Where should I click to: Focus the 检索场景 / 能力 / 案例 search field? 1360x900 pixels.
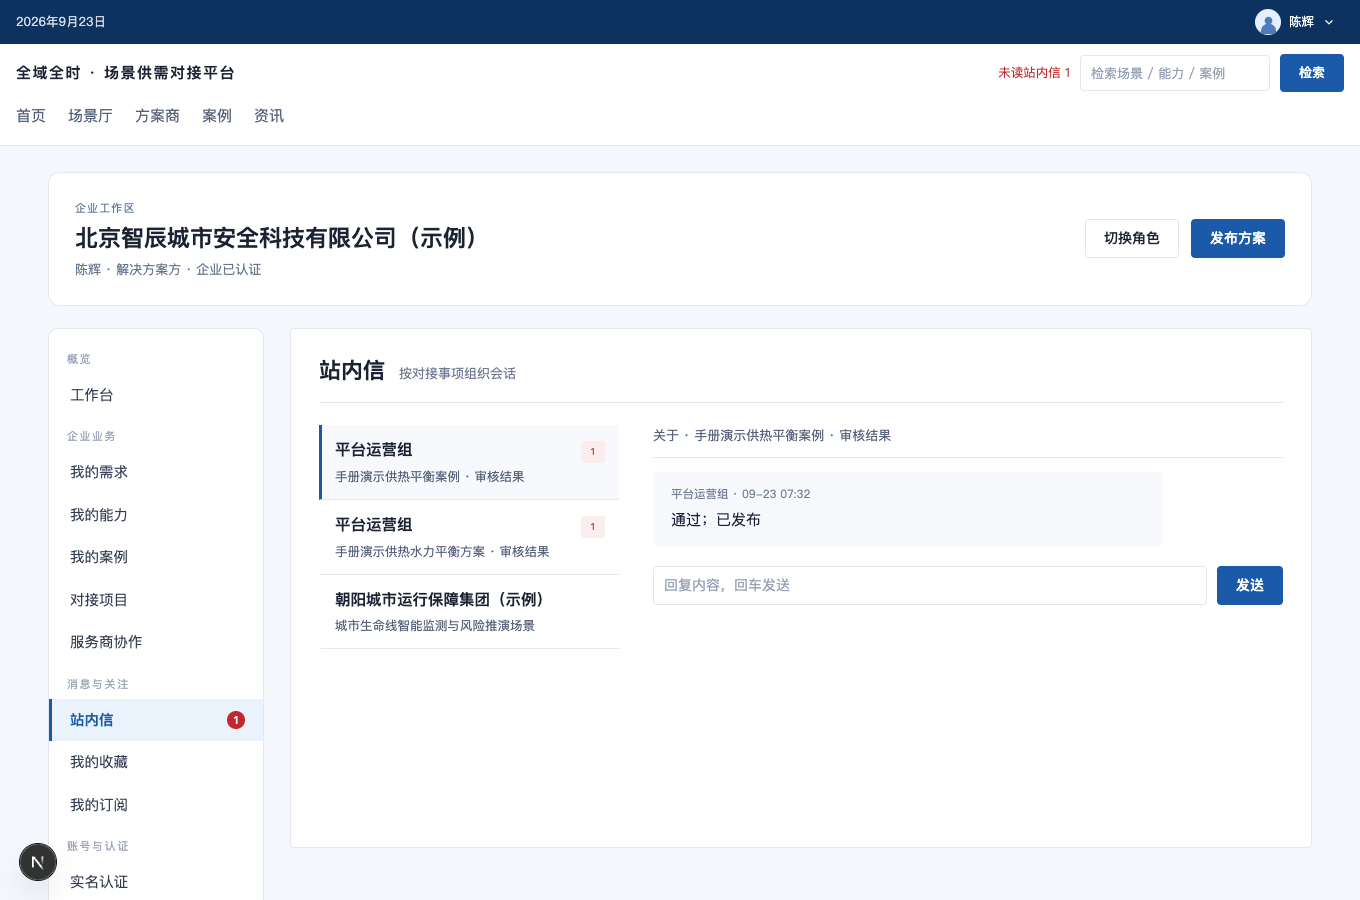1175,73
